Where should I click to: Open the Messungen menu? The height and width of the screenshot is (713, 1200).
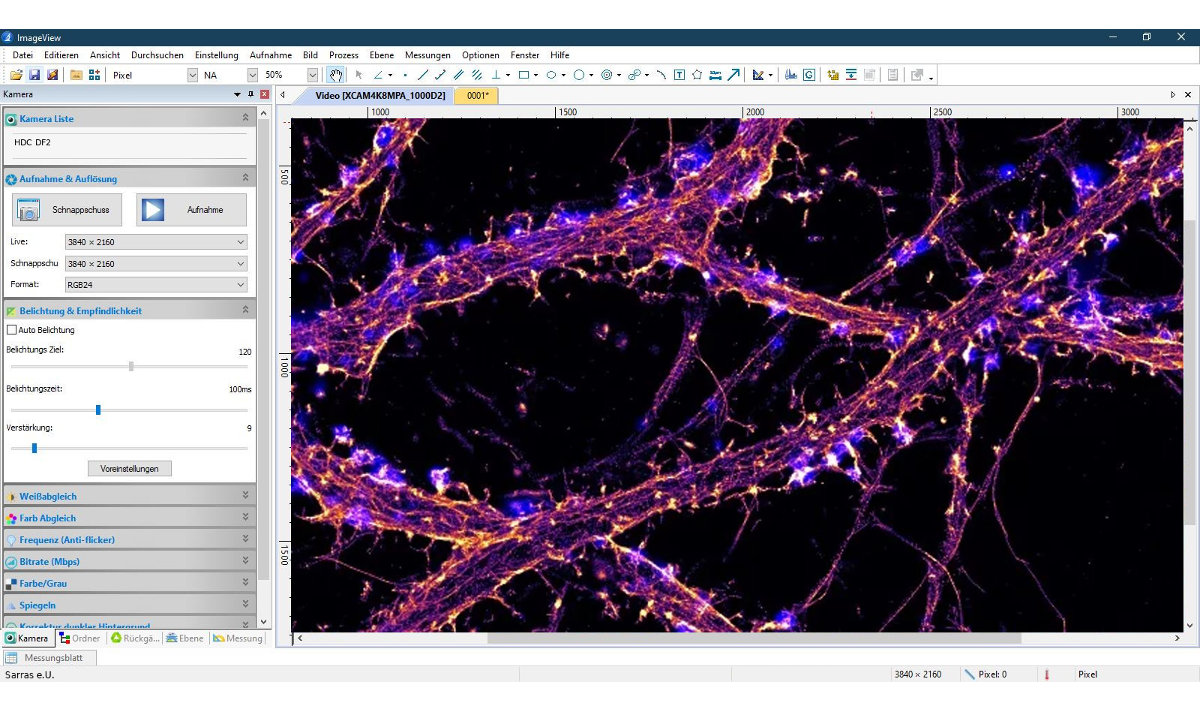(427, 55)
